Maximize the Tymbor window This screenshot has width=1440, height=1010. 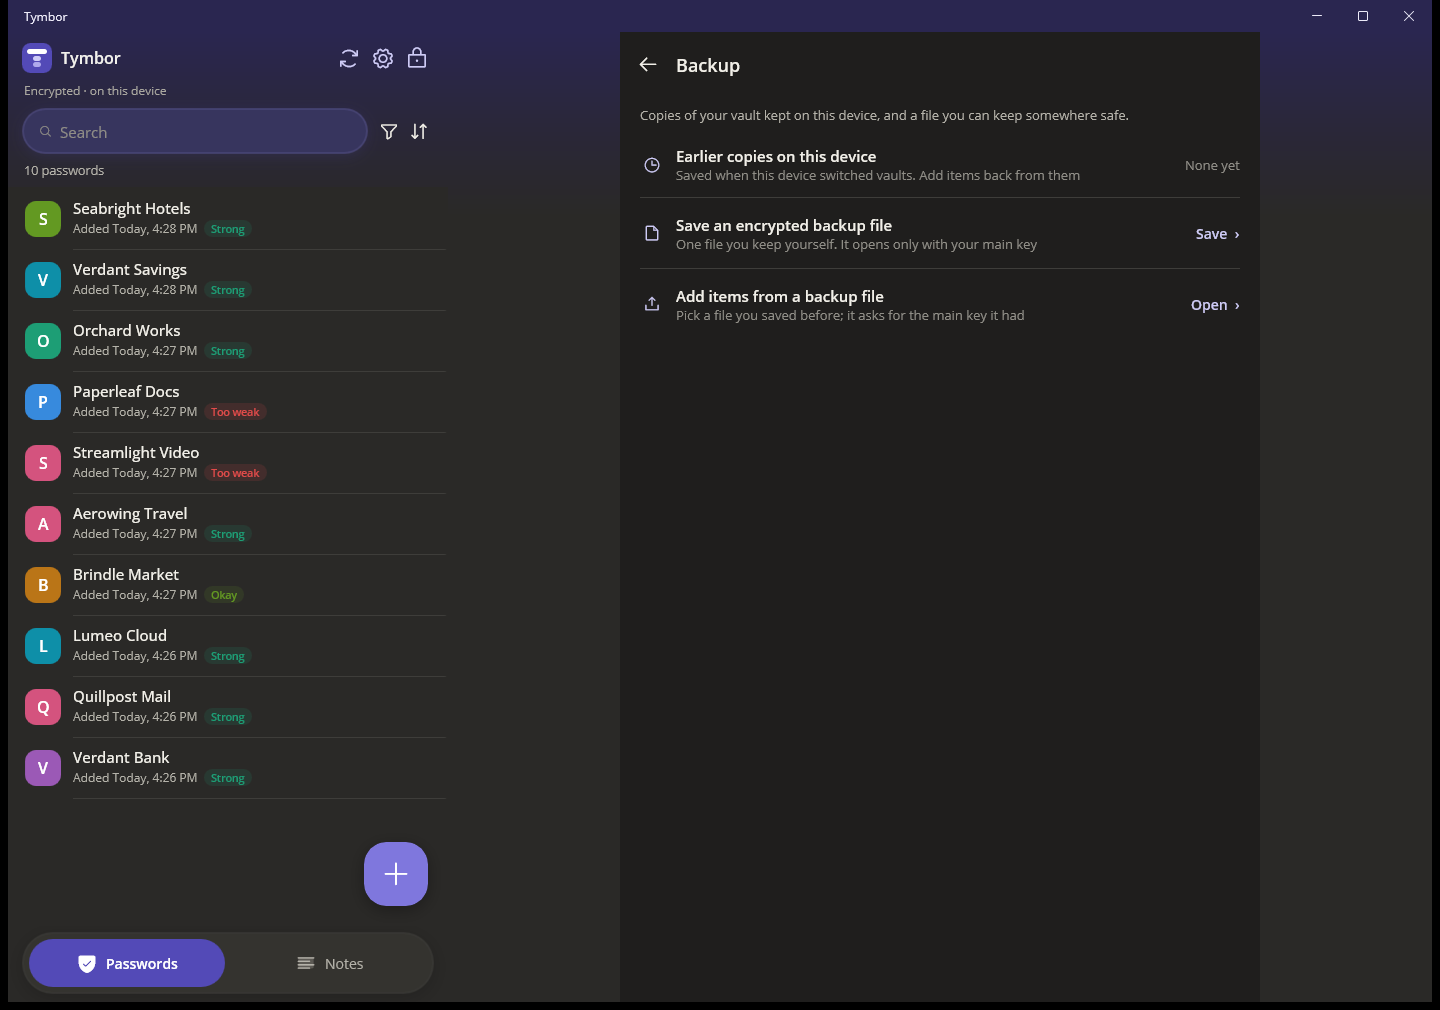1363,16
